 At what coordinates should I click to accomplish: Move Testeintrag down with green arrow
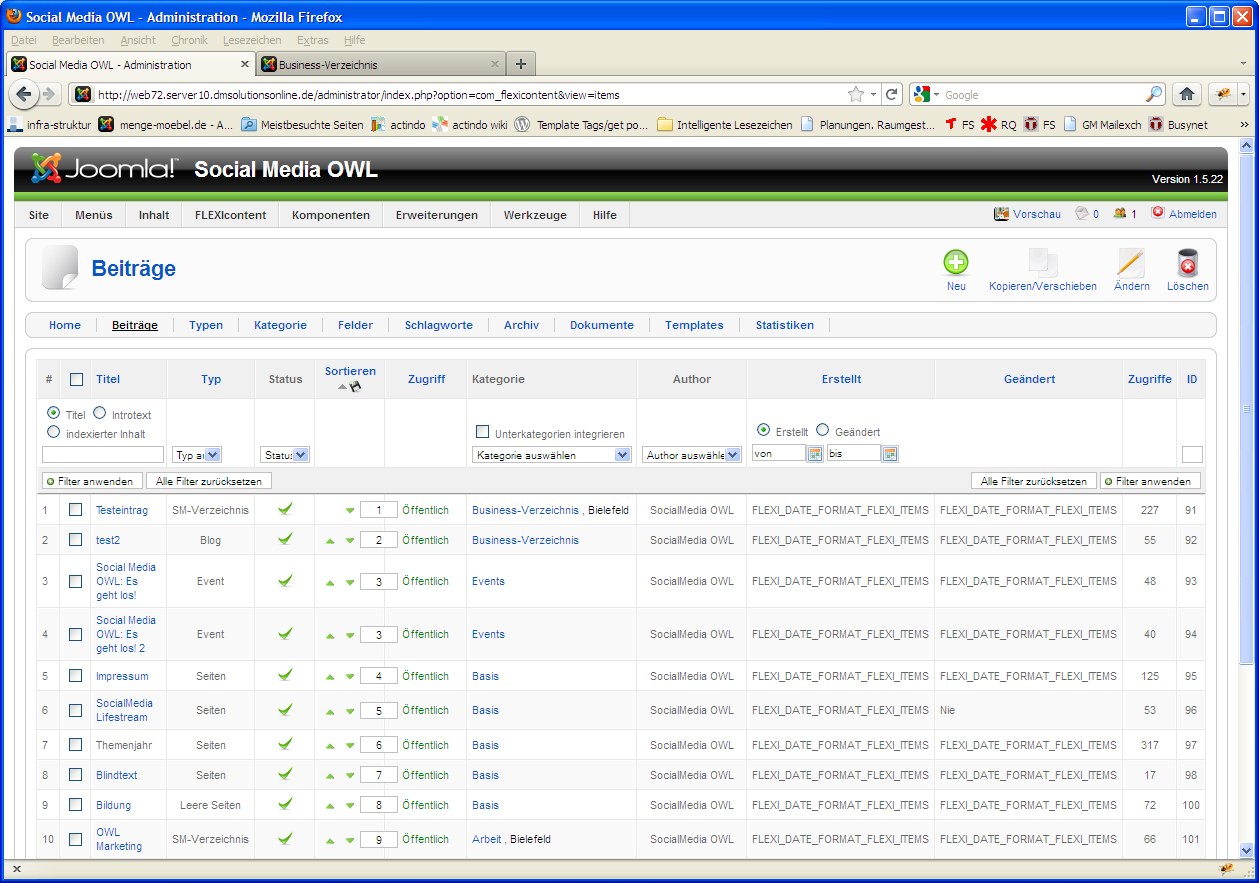click(x=350, y=511)
